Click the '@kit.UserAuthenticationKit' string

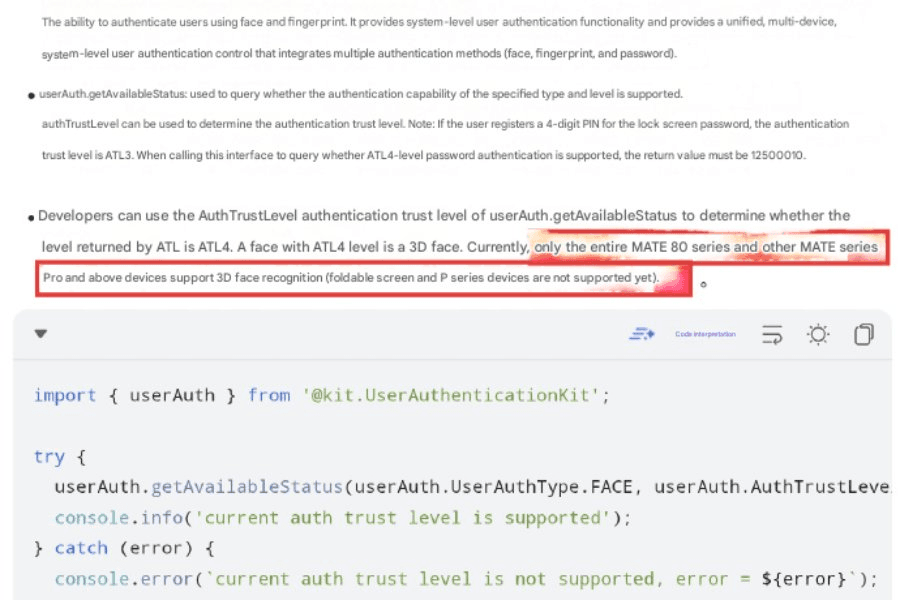coord(455,395)
